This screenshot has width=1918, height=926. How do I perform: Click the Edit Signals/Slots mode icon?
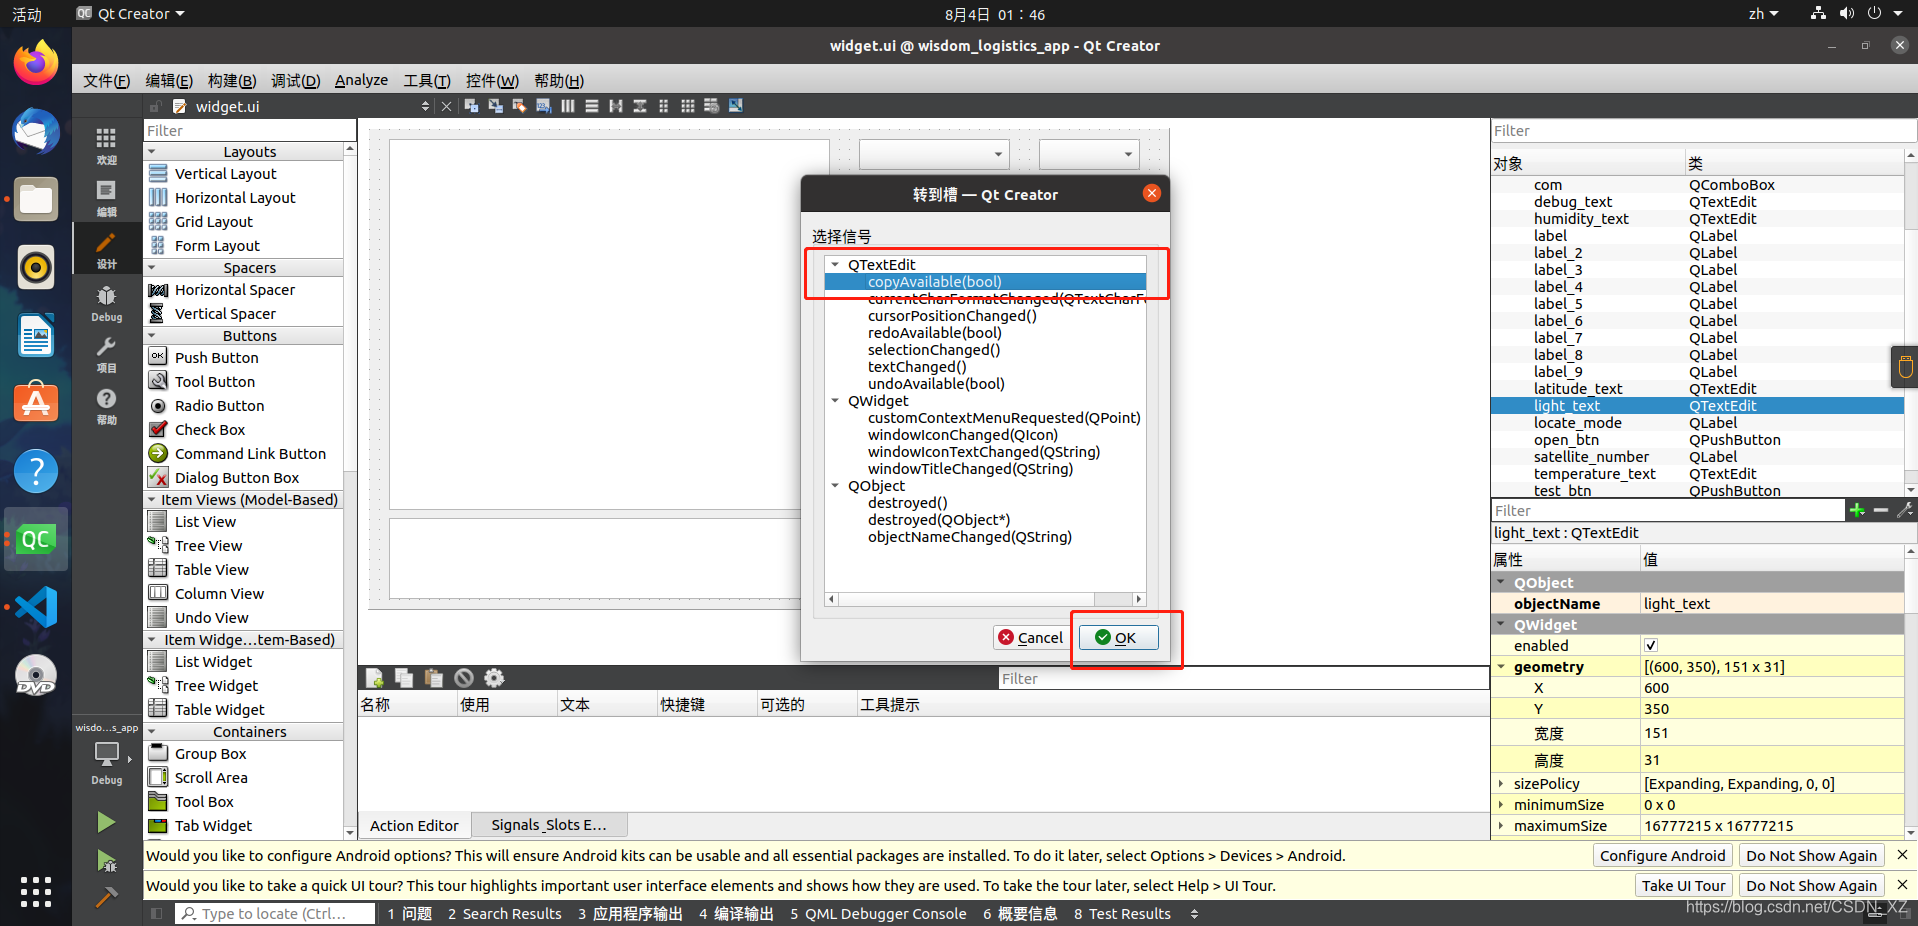(495, 106)
